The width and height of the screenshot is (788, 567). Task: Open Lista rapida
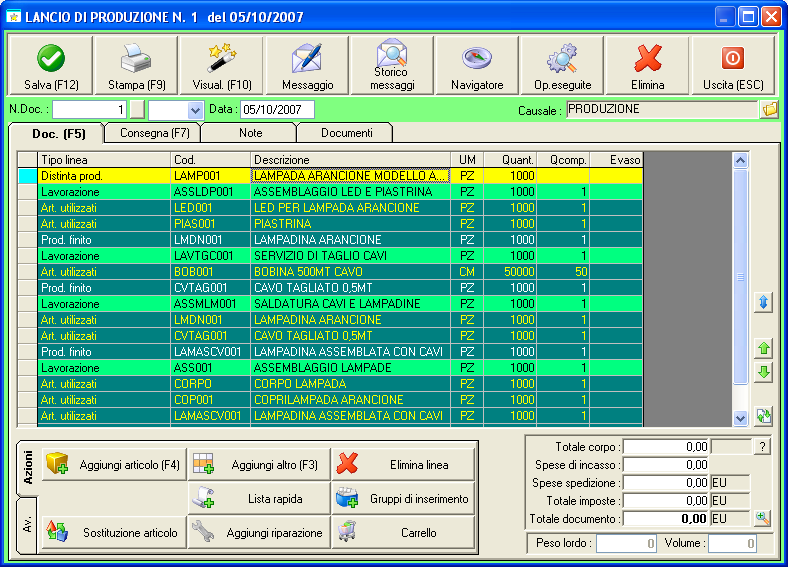click(259, 499)
